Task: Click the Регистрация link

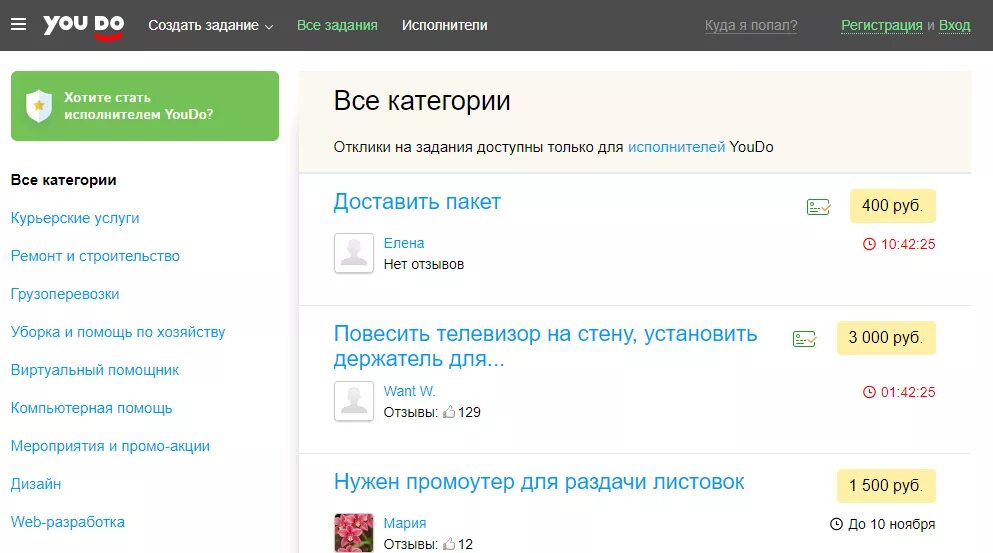Action: point(882,25)
